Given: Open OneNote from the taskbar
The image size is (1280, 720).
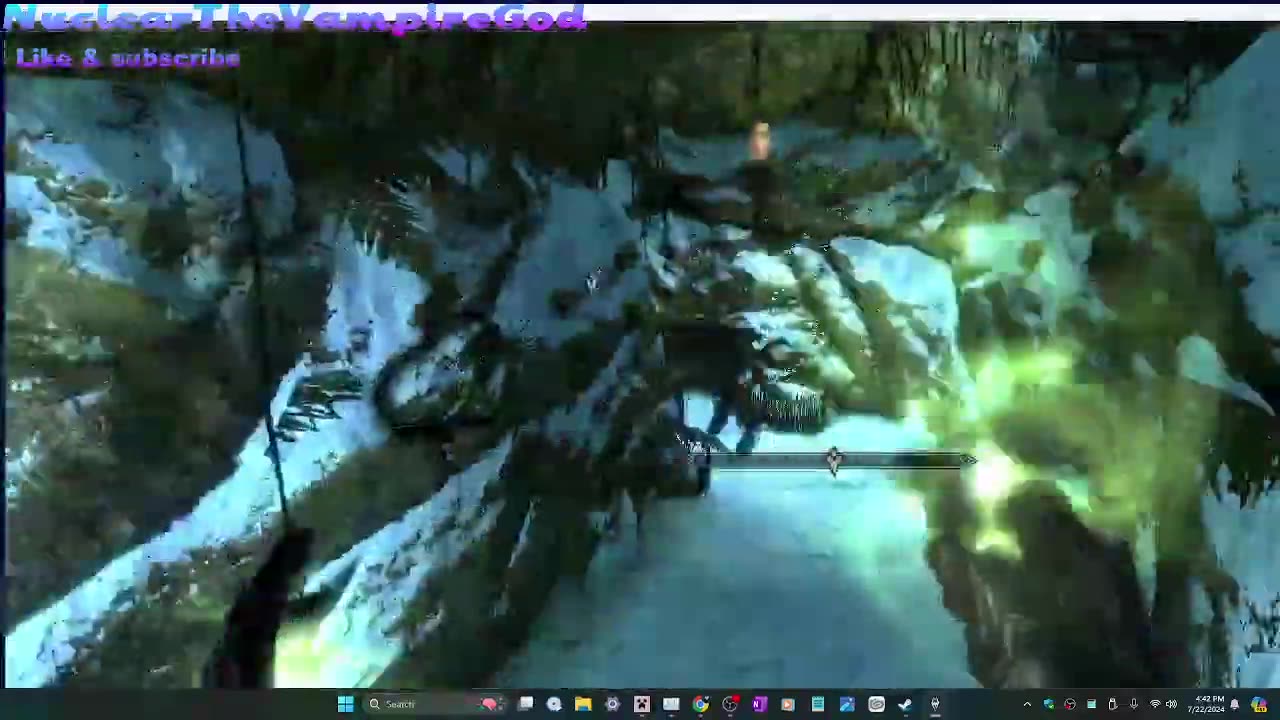Looking at the screenshot, I should click(x=759, y=704).
